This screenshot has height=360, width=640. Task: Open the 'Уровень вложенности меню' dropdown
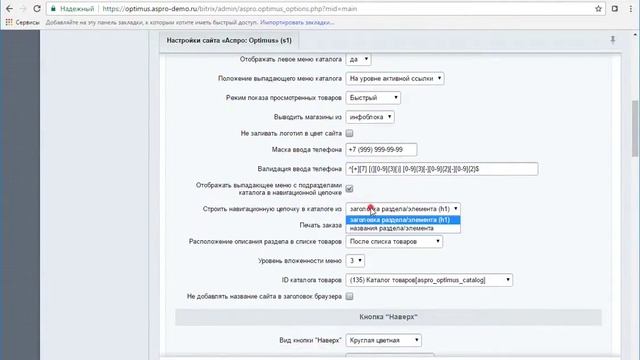tap(355, 260)
